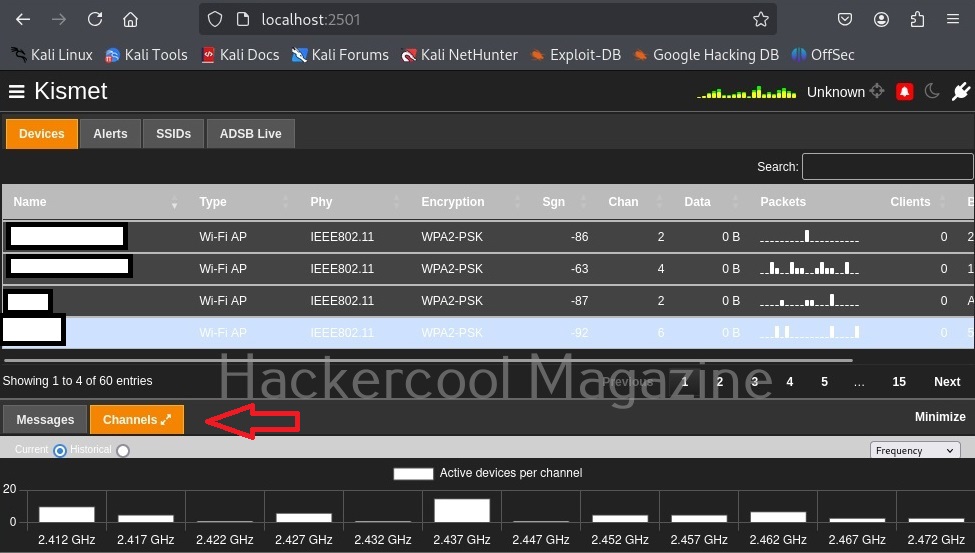Open the red alert bell icon
The height and width of the screenshot is (553, 975).
(x=904, y=92)
